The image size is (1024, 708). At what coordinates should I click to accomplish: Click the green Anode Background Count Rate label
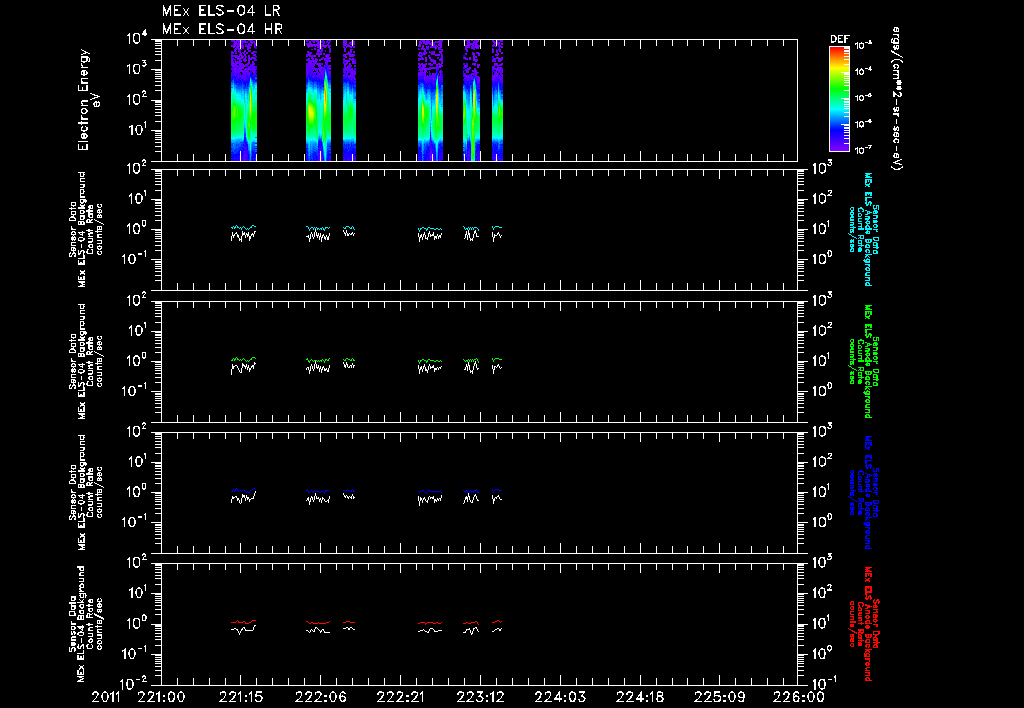(x=863, y=361)
